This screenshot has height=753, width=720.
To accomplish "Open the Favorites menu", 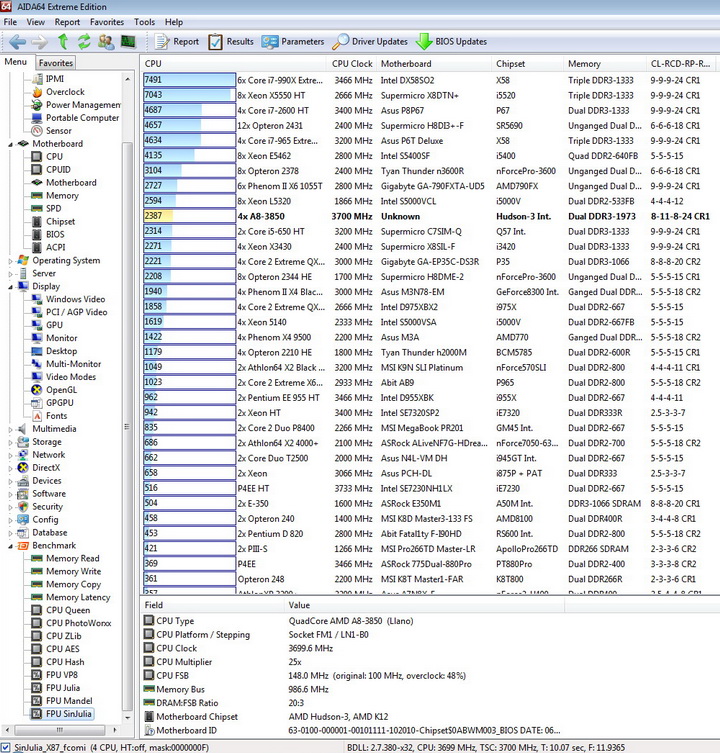I will [x=107, y=22].
